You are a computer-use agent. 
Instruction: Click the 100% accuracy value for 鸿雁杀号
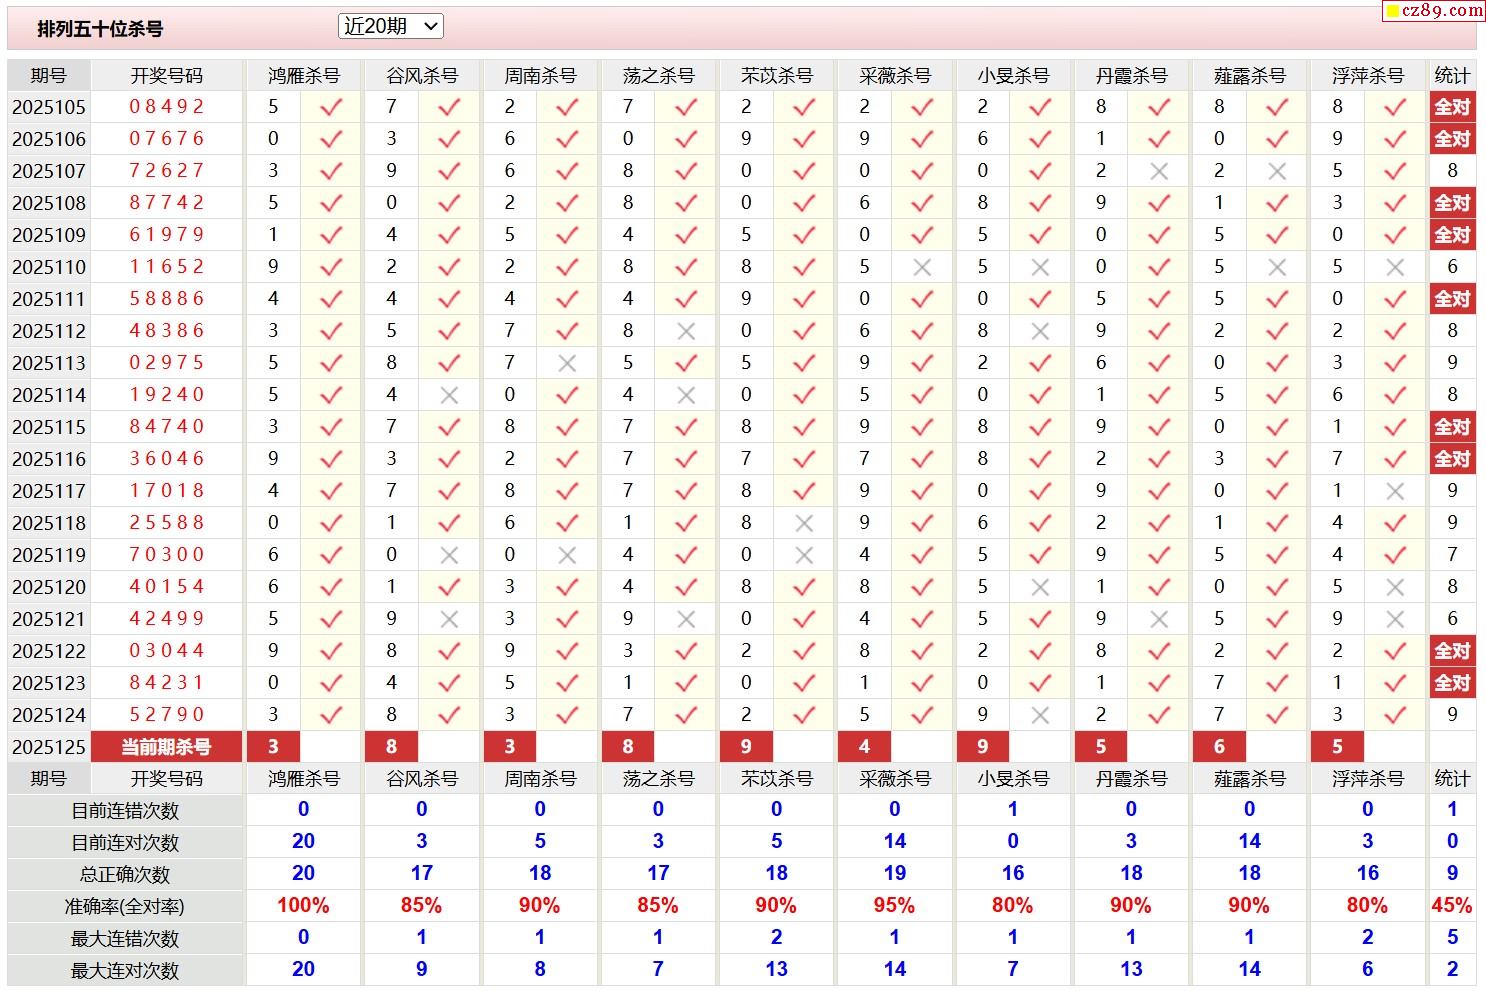pos(303,906)
